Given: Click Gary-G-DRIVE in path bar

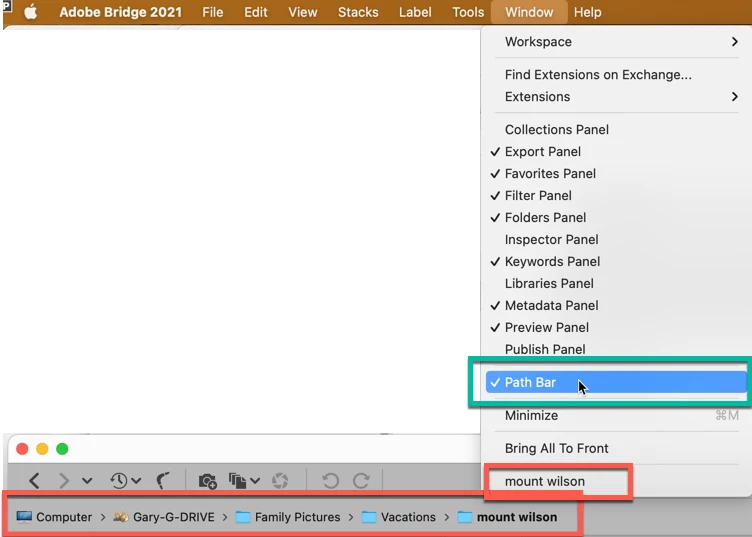Looking at the screenshot, I should point(164,517).
